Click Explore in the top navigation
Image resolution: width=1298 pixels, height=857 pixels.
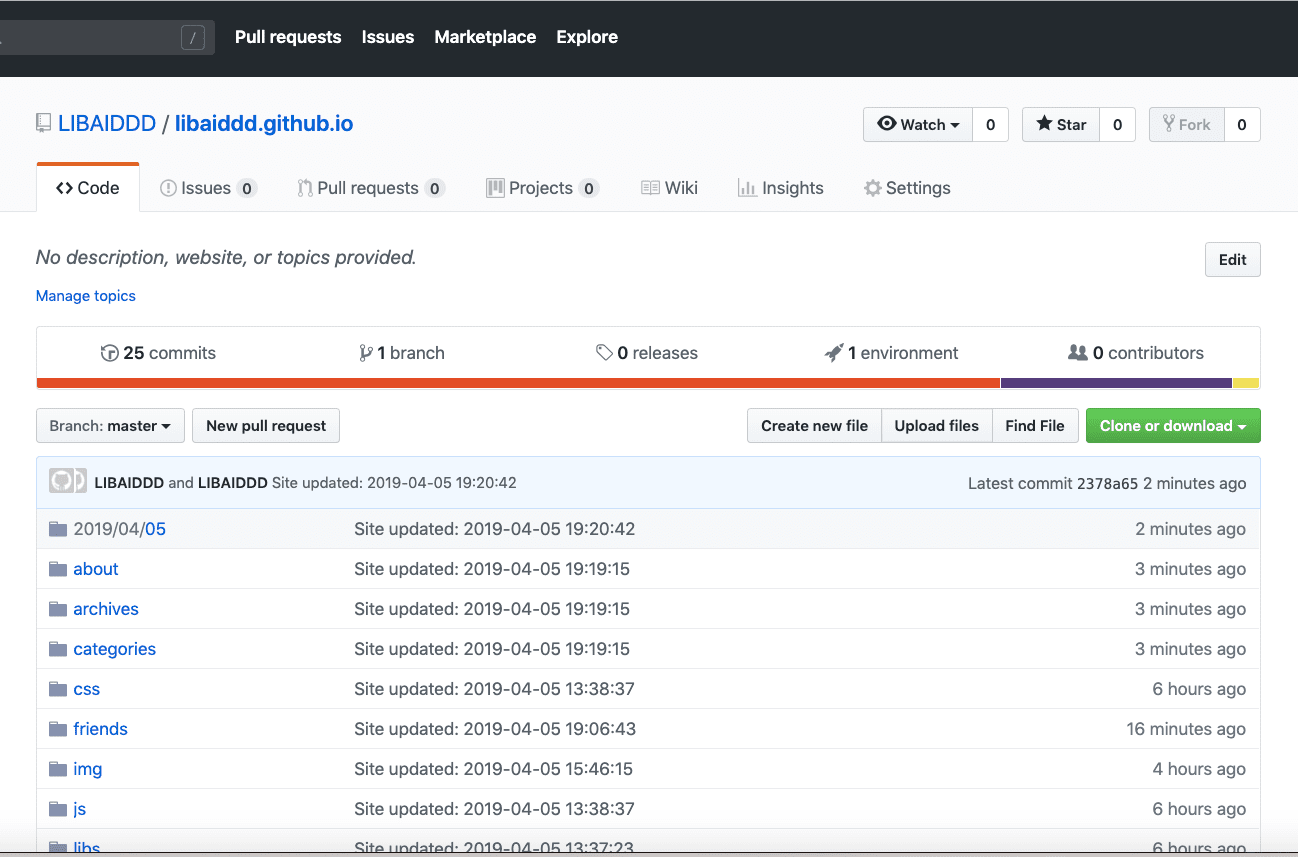tap(587, 37)
